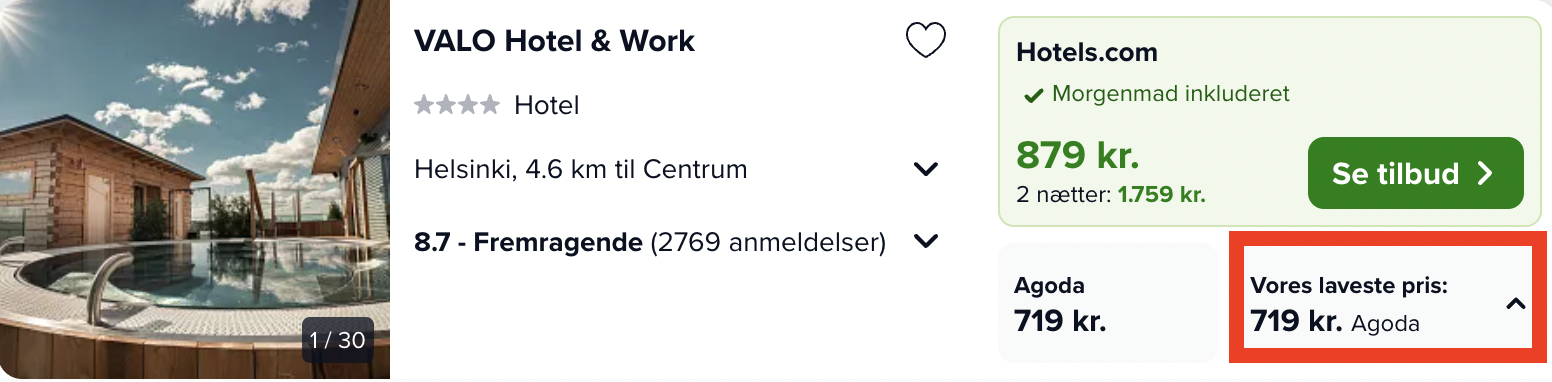
Task: Click the Helsinki, 4.6 km til Centrum text
Action: [581, 169]
